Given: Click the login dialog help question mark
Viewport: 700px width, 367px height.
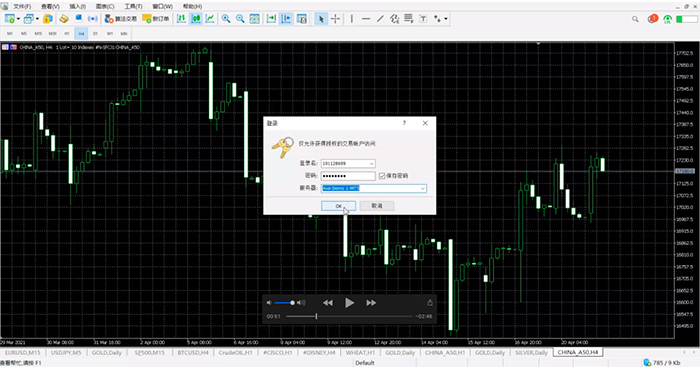Looking at the screenshot, I should tap(404, 123).
